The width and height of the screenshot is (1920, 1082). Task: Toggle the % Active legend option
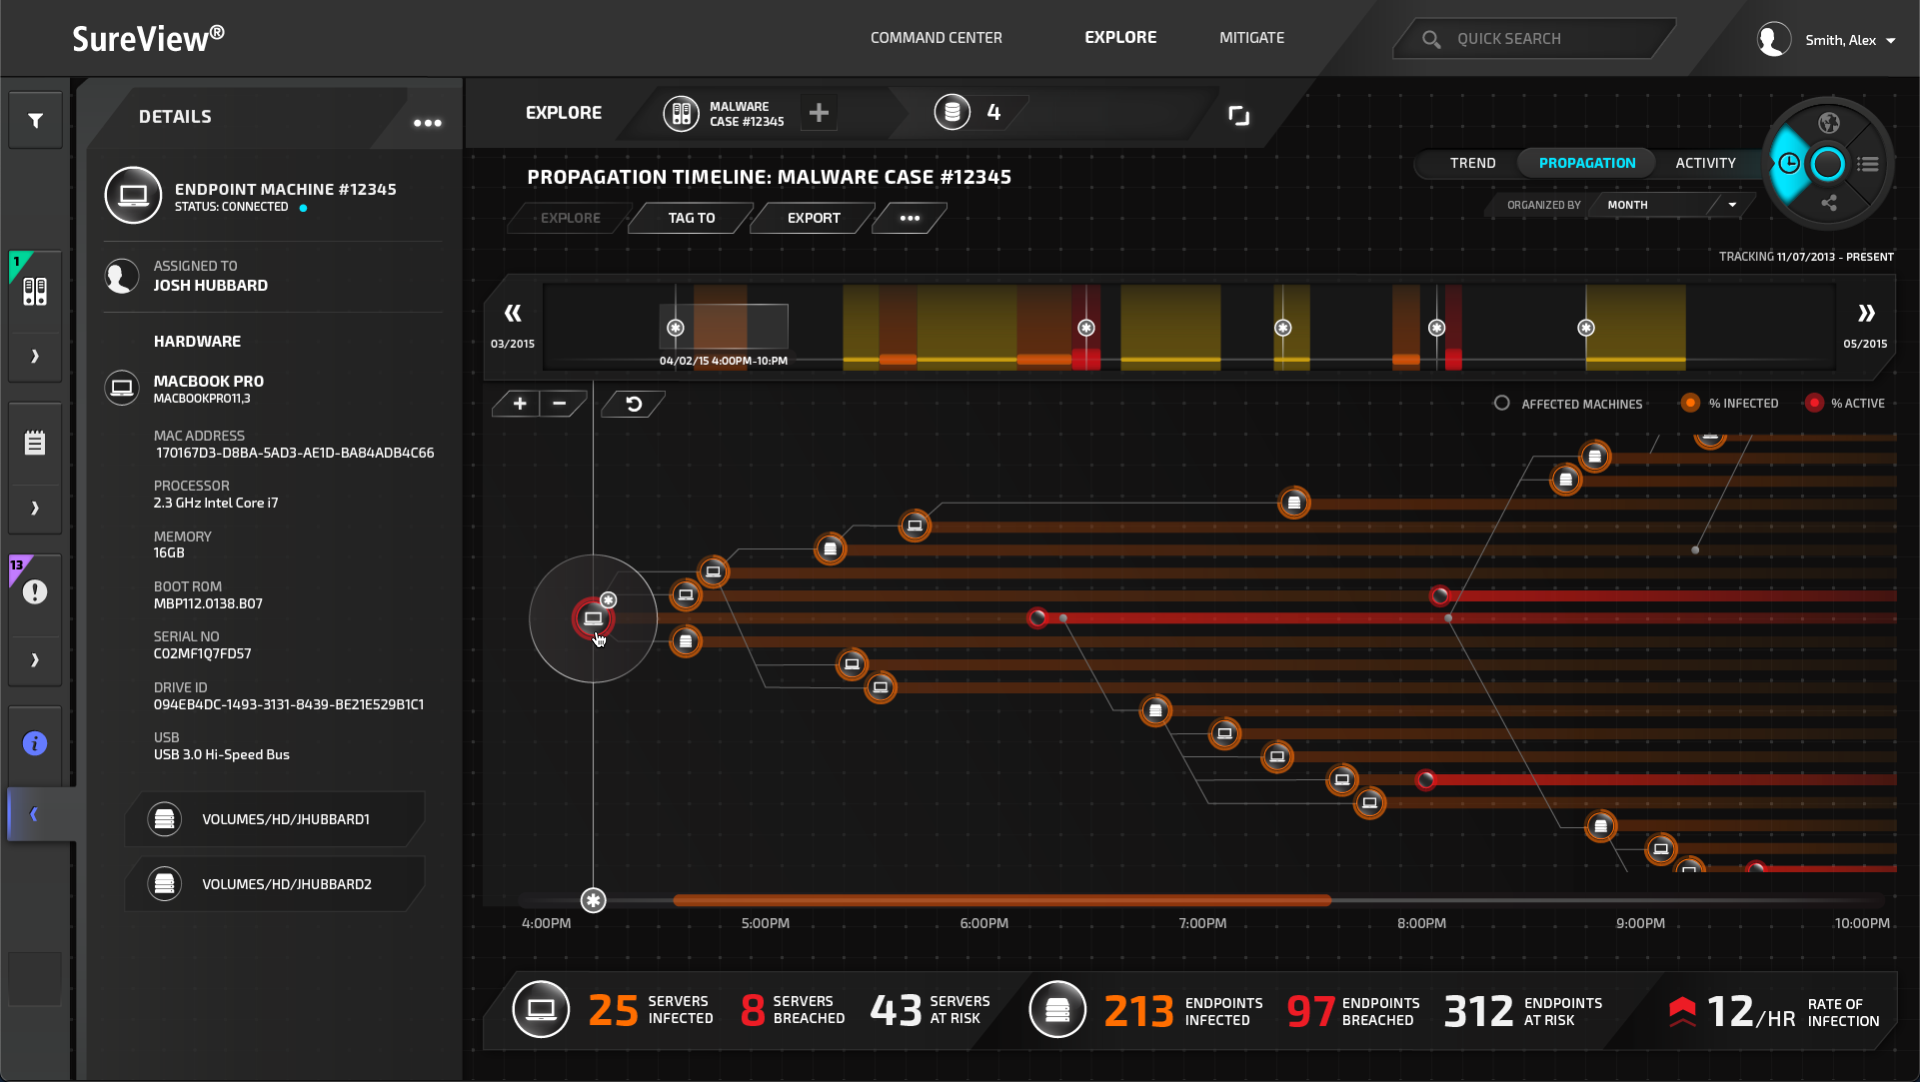pos(1814,403)
